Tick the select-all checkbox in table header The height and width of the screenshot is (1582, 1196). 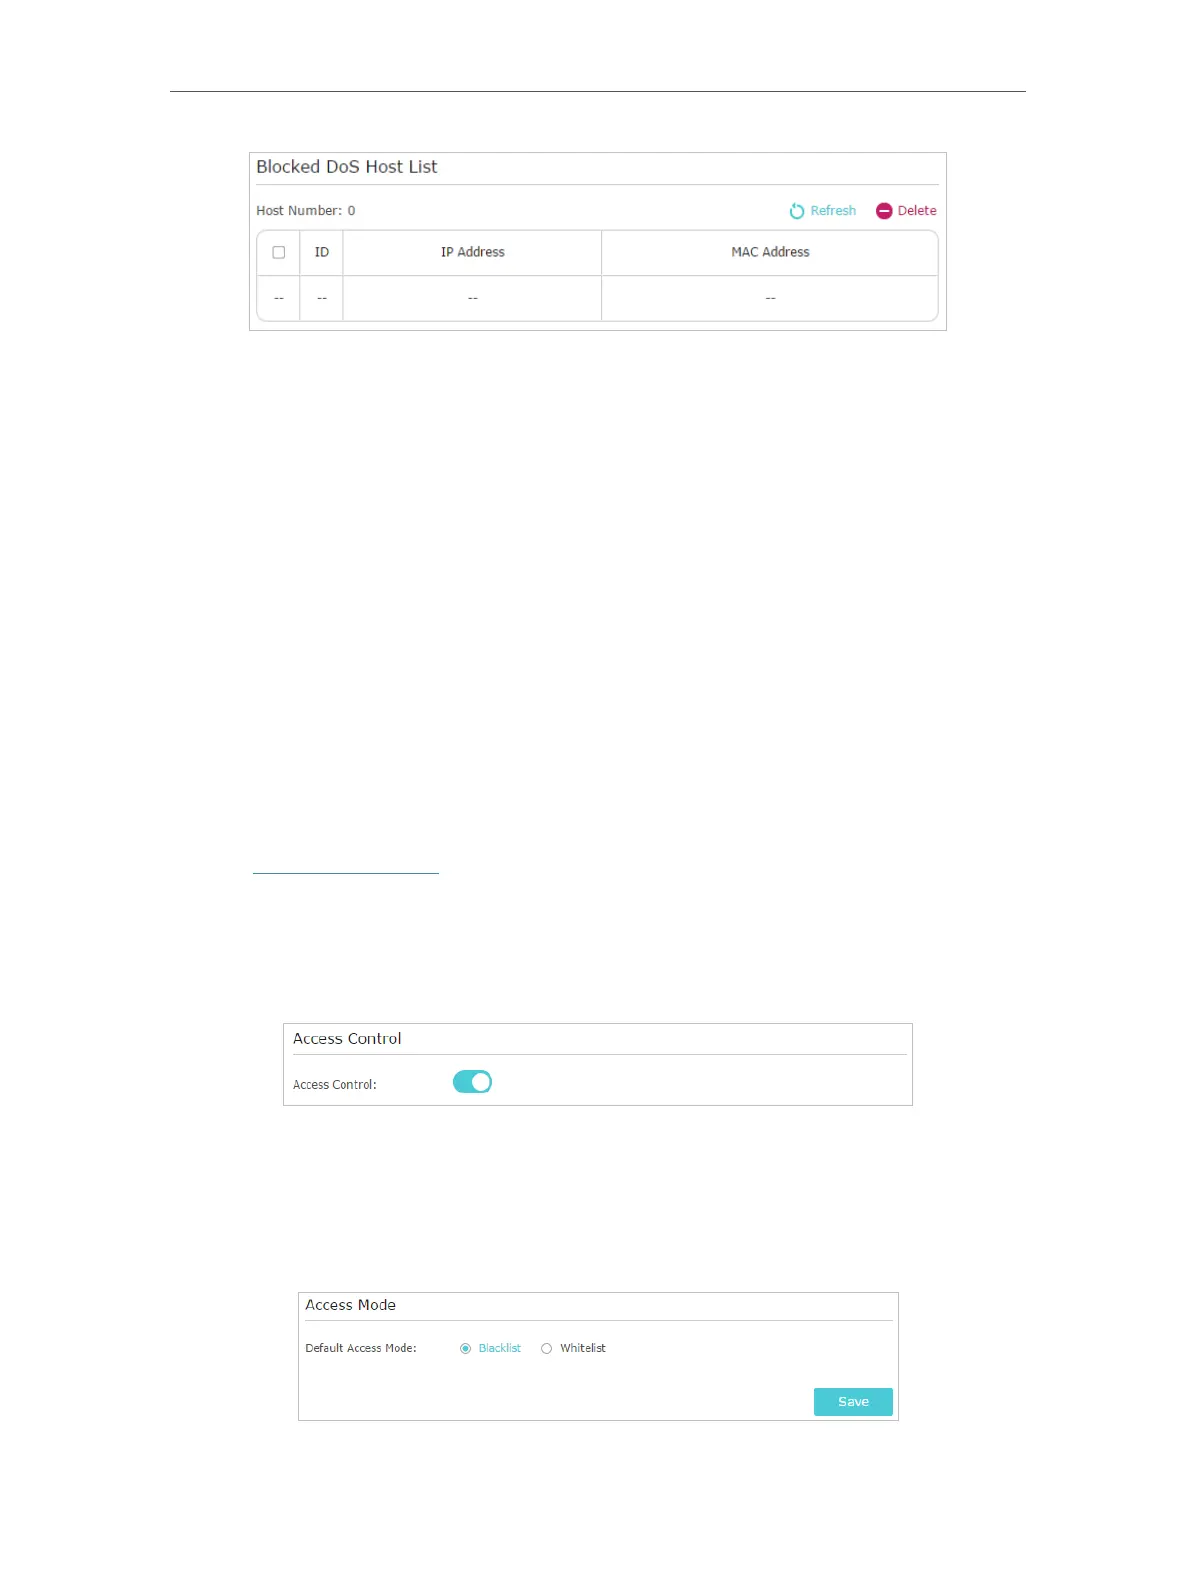(279, 253)
